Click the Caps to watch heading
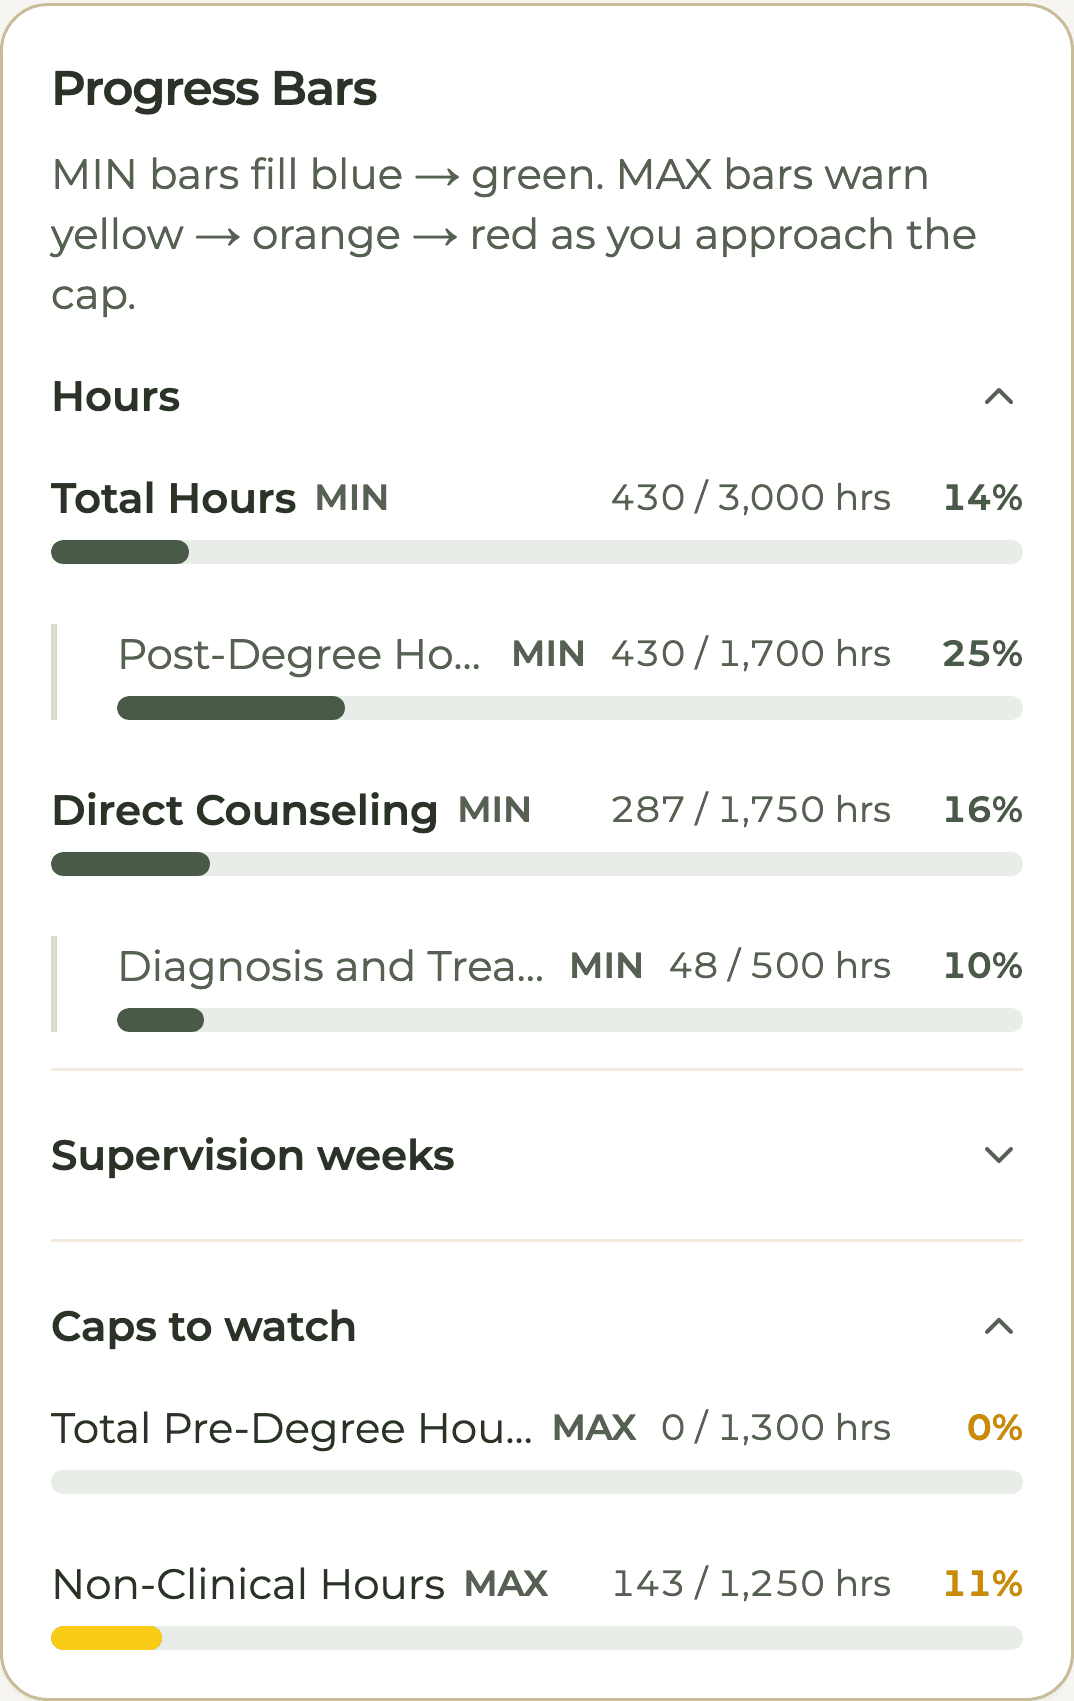This screenshot has width=1074, height=1701. (204, 1327)
